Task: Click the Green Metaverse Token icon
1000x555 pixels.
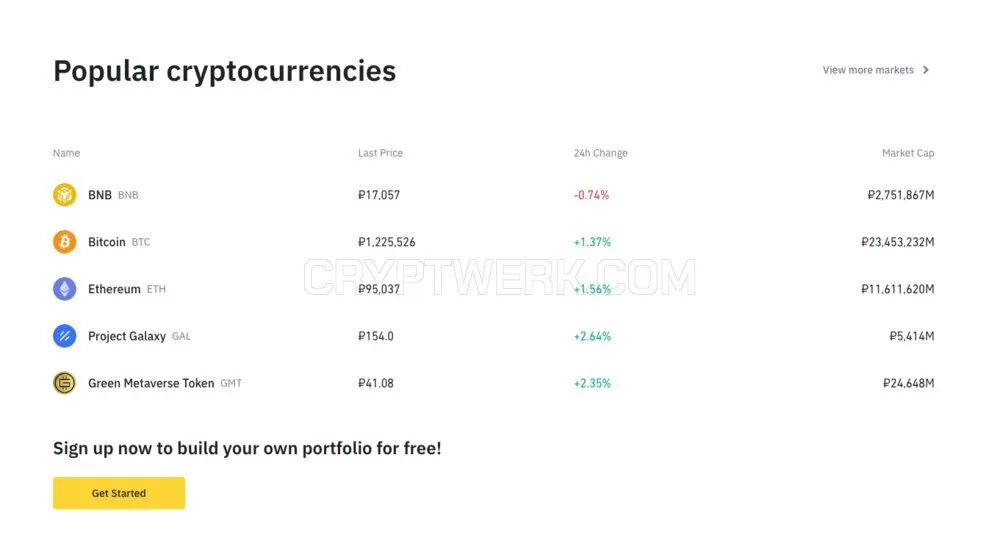Action: [64, 383]
